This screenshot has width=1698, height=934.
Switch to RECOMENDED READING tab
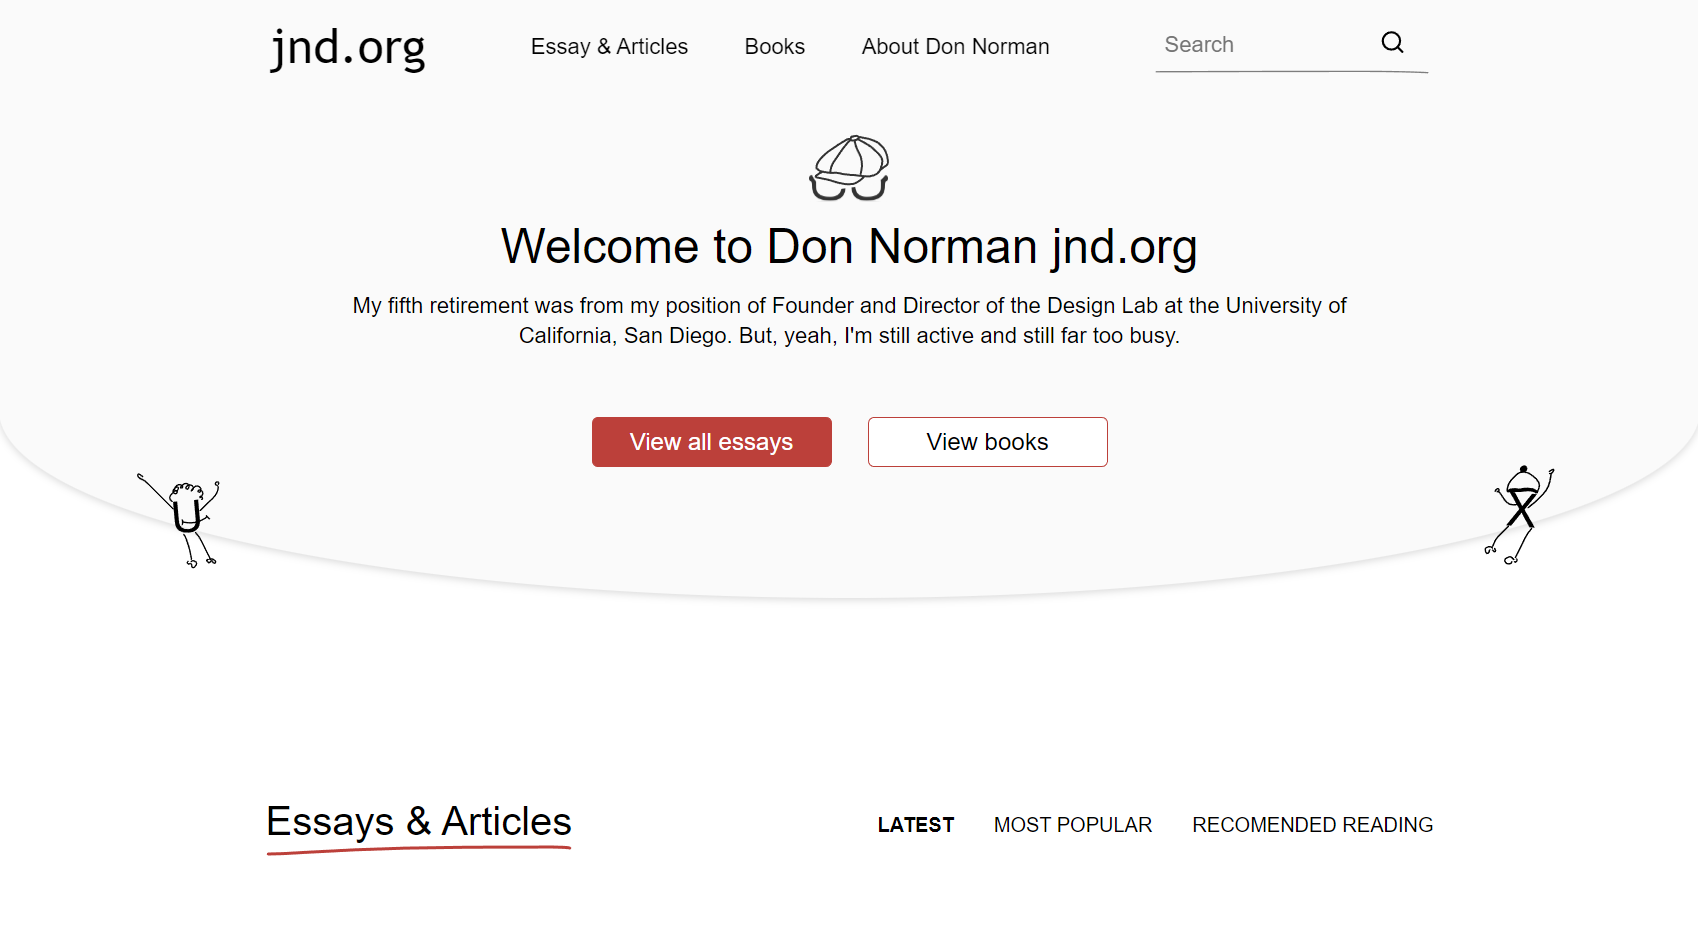[1313, 825]
